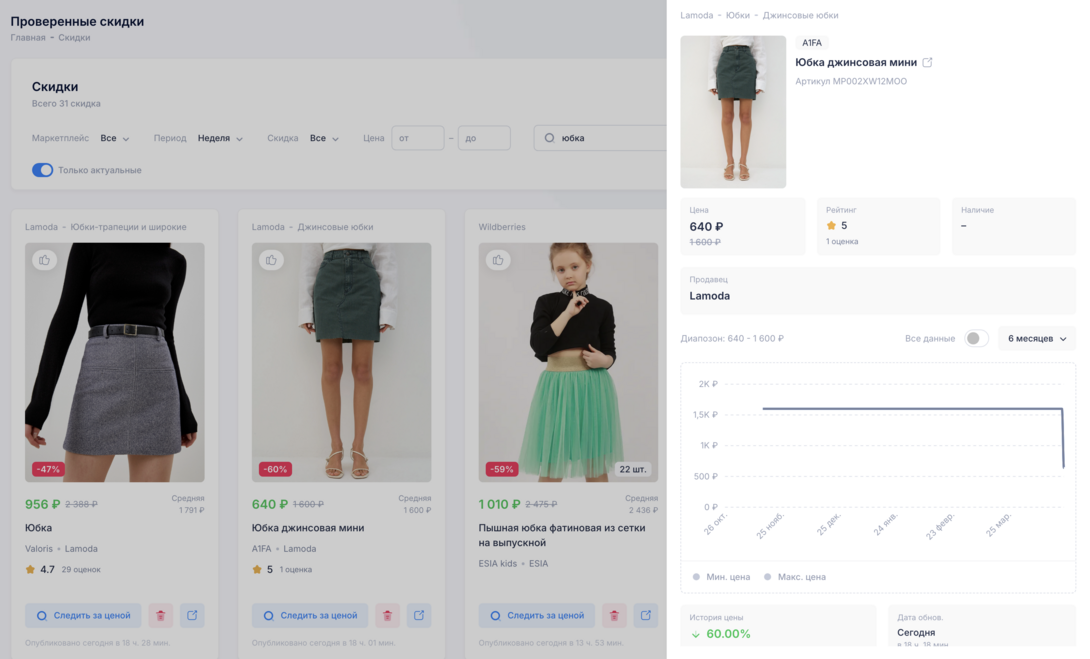Delete the Valoris skirt discount card
1090x659 pixels.
[161, 616]
